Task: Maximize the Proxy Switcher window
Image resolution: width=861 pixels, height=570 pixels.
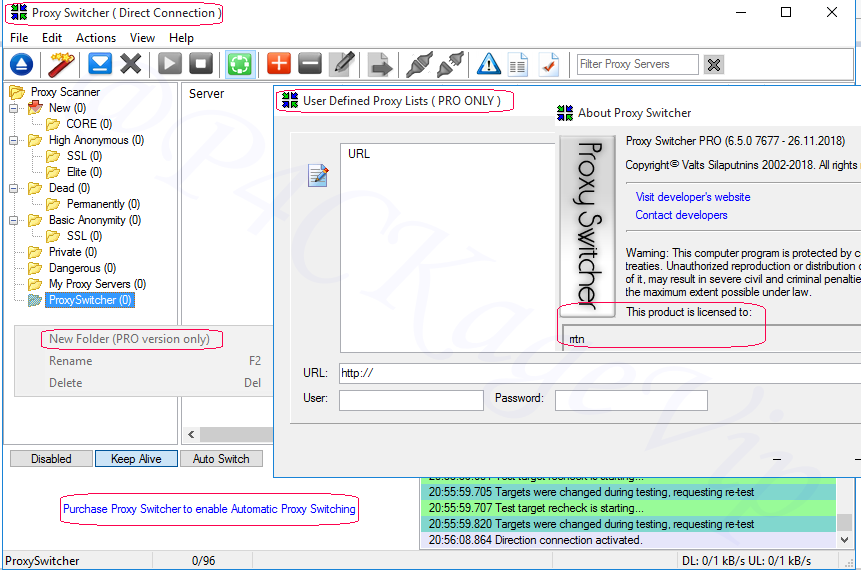Action: pyautogui.click(x=786, y=12)
